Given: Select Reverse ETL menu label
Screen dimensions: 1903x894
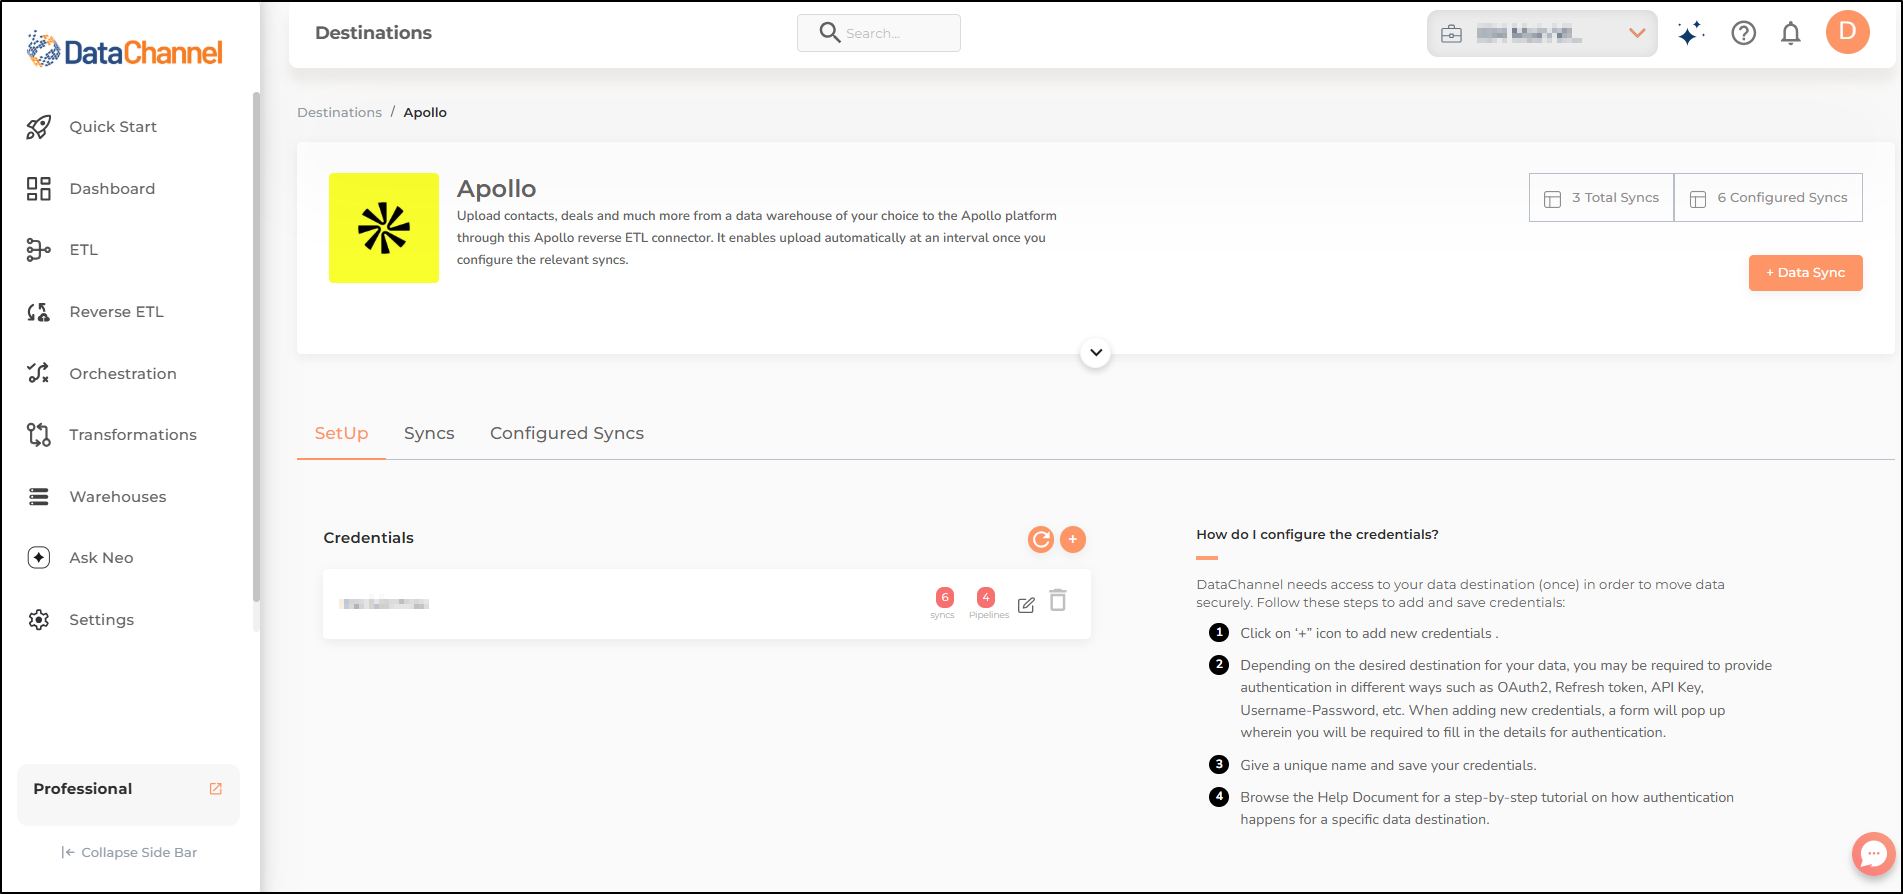Looking at the screenshot, I should point(117,312).
